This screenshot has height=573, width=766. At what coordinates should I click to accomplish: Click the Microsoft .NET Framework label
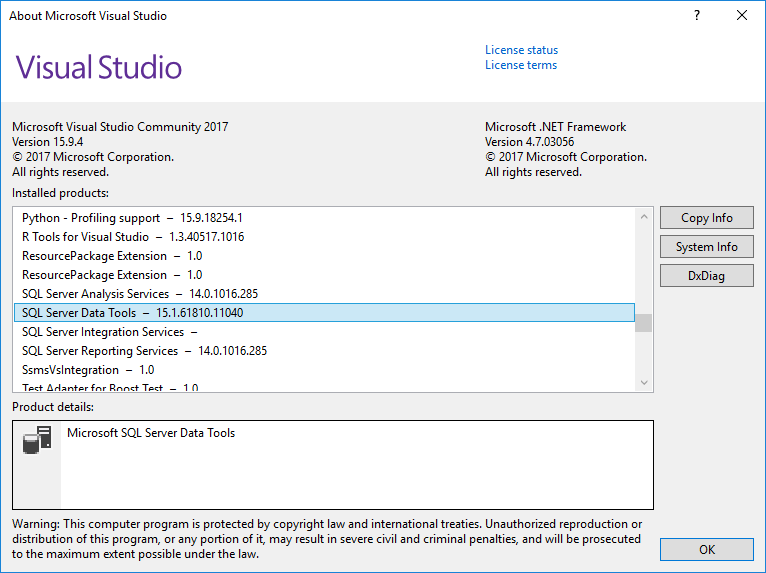(x=555, y=127)
